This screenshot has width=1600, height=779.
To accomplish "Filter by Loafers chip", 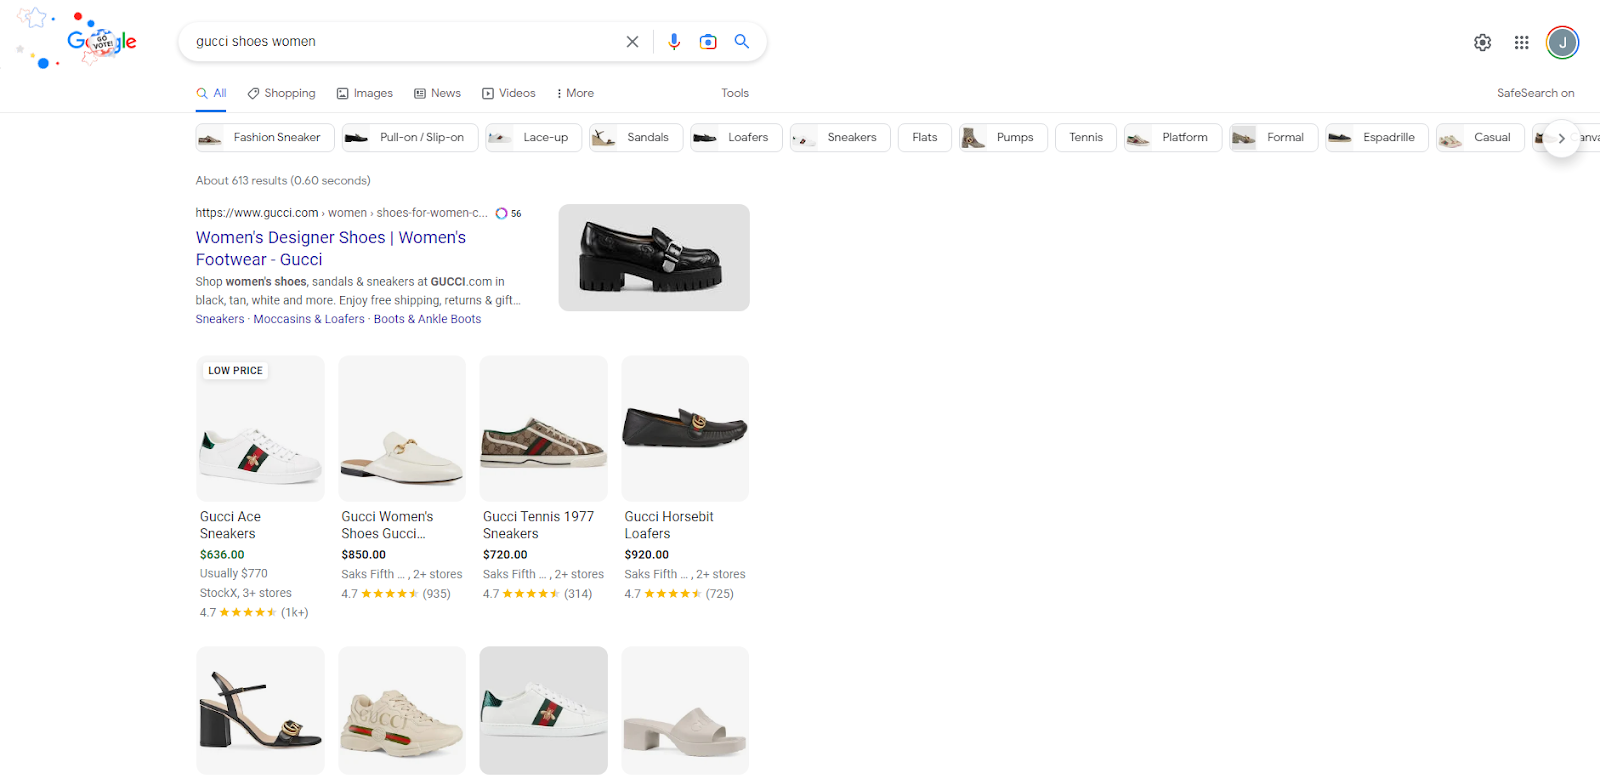I will pyautogui.click(x=736, y=137).
